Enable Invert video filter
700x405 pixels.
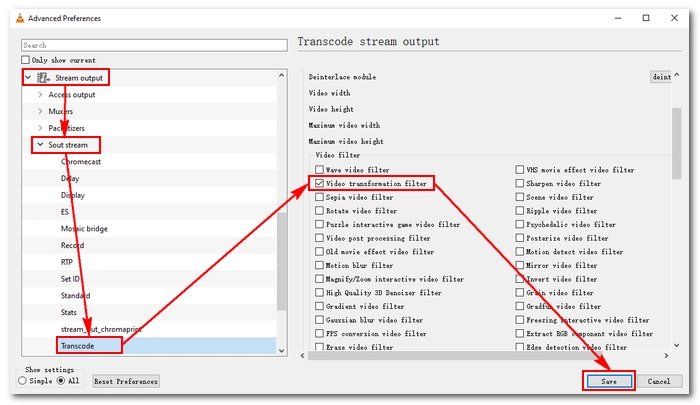[520, 279]
